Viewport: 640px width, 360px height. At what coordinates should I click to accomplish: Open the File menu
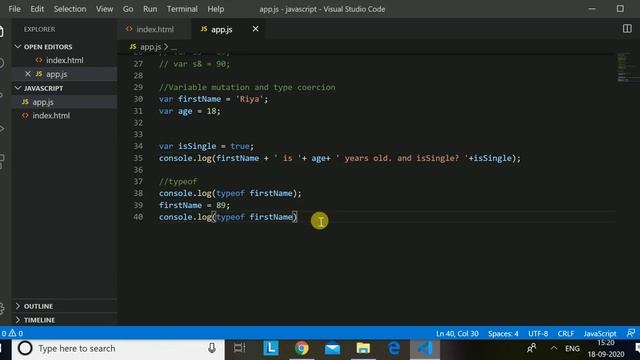[x=14, y=9]
